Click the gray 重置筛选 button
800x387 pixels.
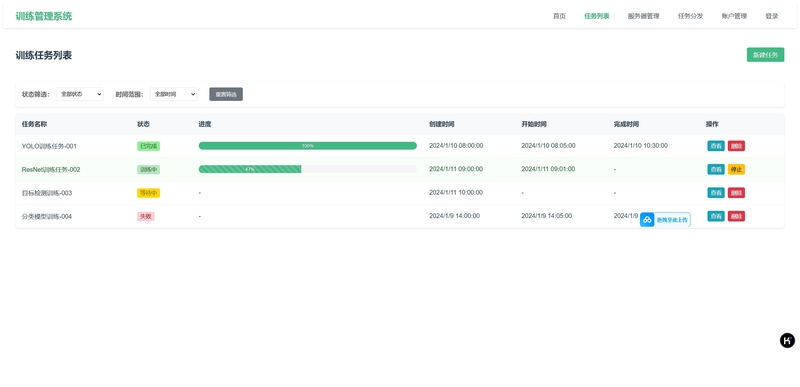[226, 94]
